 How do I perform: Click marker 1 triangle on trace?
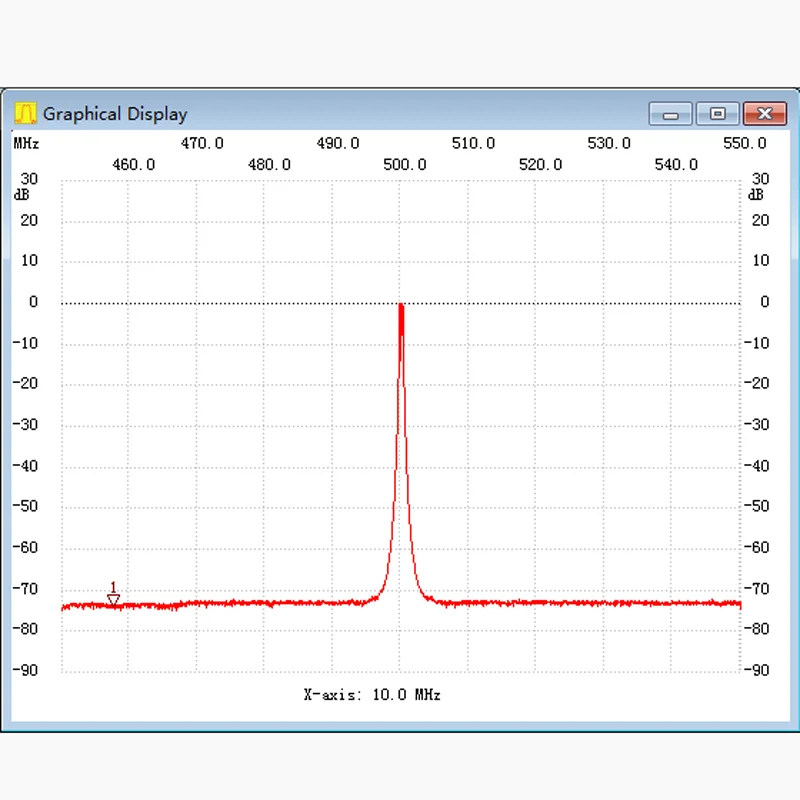click(x=113, y=599)
